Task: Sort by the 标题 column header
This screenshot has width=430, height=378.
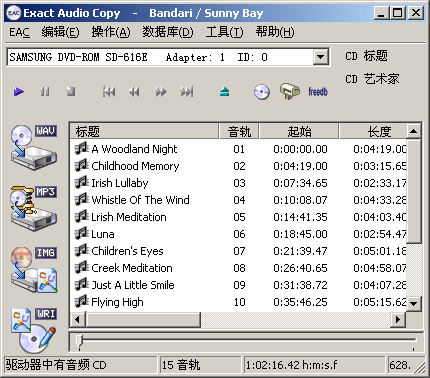Action: (x=144, y=131)
